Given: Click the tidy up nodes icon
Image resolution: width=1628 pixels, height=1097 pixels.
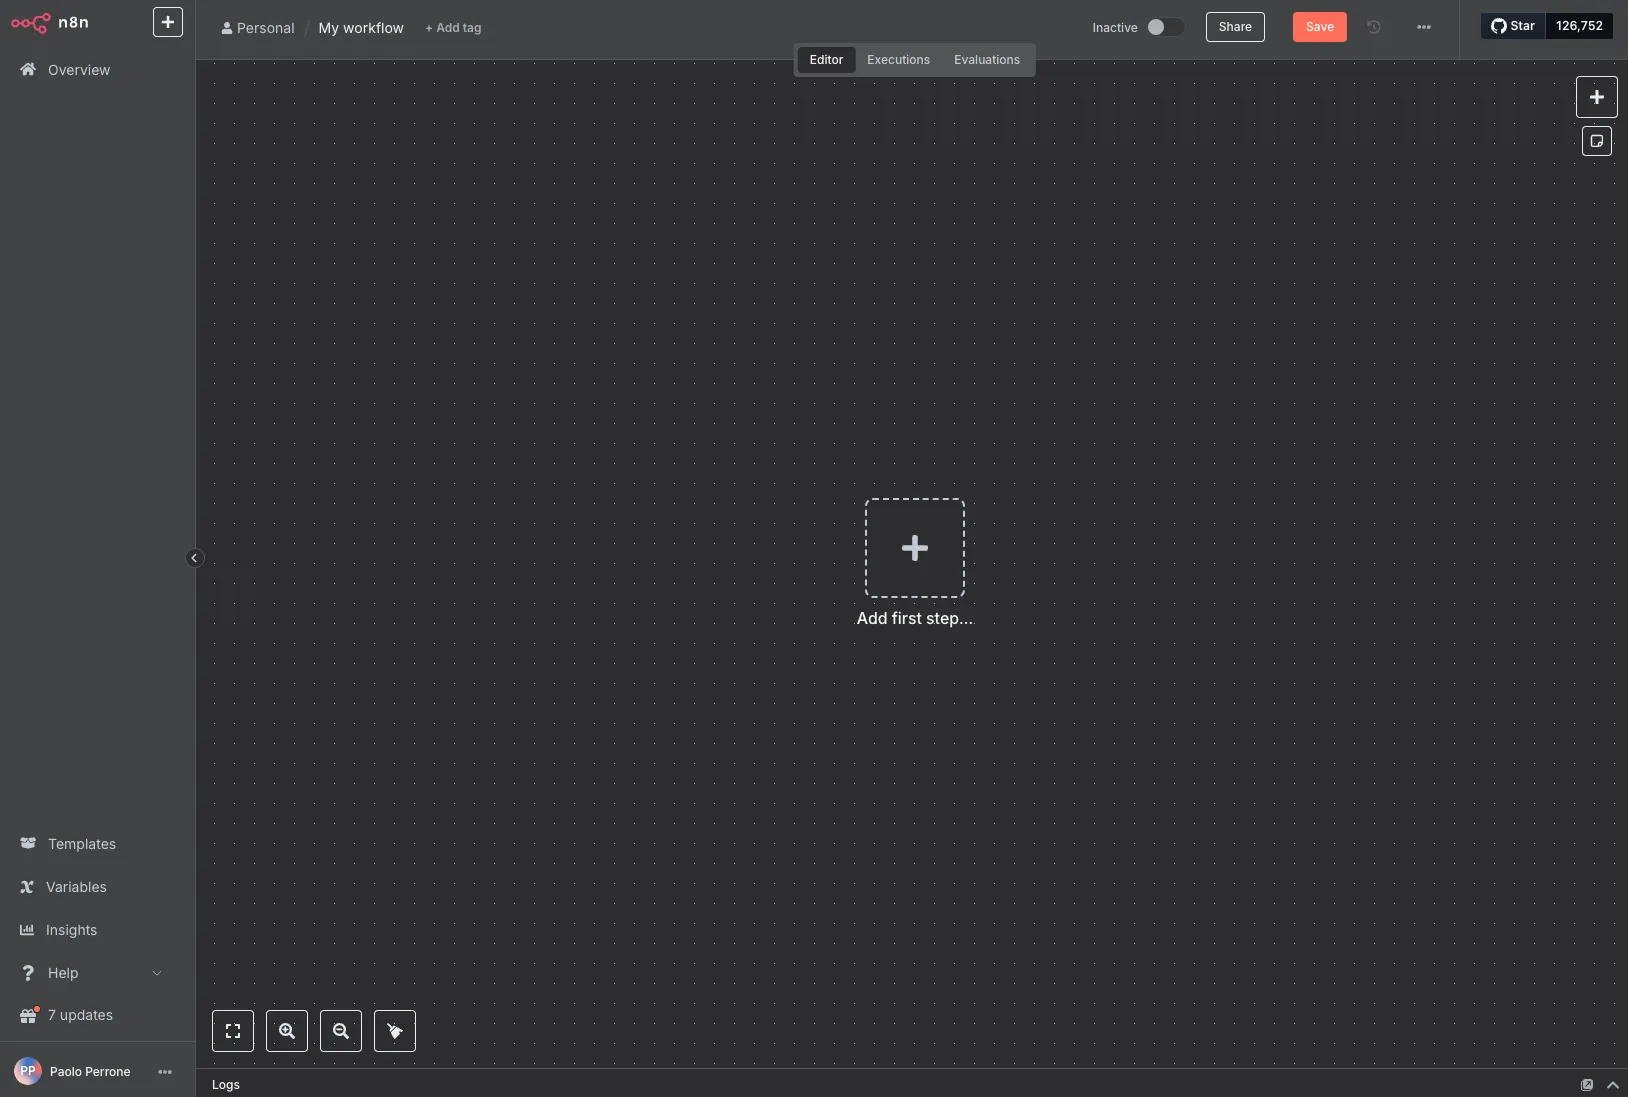Looking at the screenshot, I should coord(395,1031).
